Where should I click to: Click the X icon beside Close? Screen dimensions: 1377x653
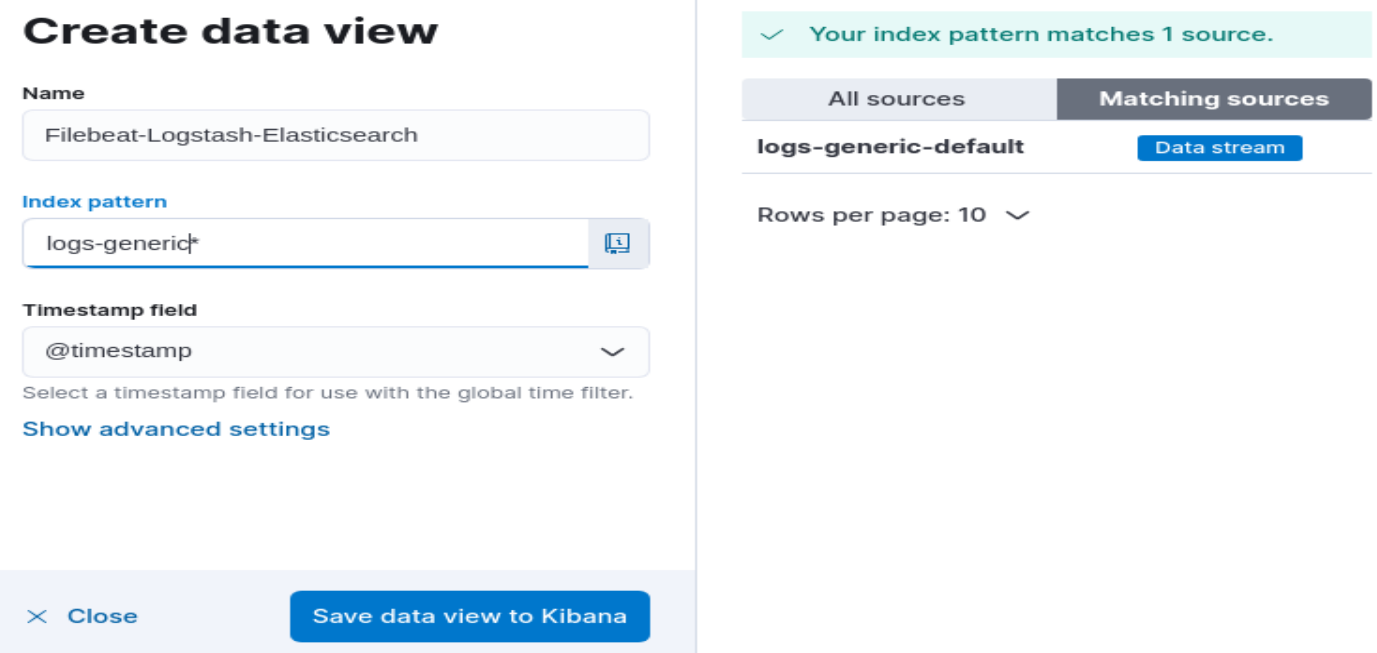pos(37,616)
